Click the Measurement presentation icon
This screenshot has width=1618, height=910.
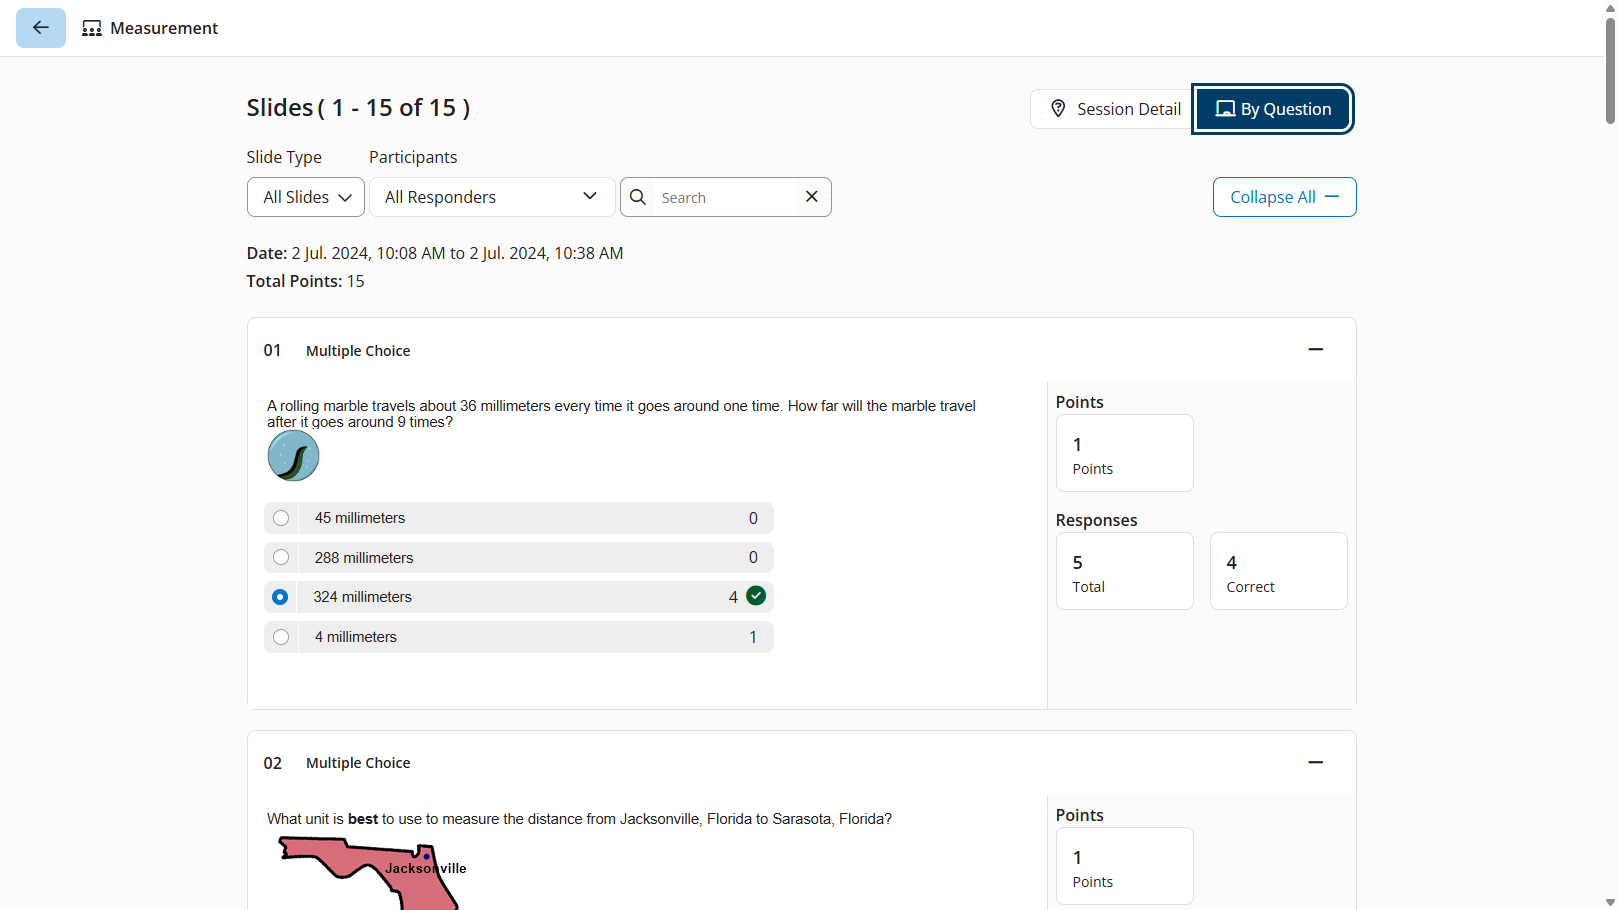(92, 28)
